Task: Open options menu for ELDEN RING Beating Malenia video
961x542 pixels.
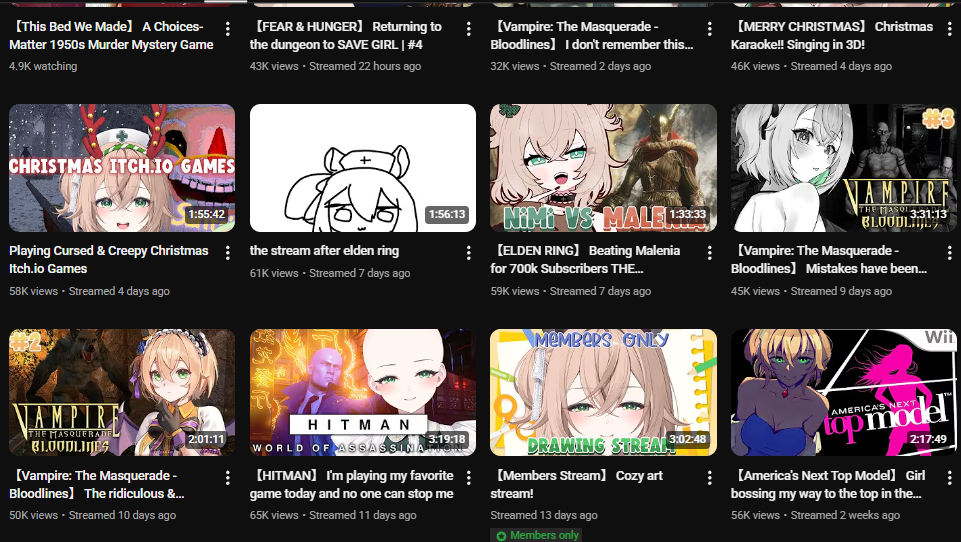Action: [x=709, y=252]
